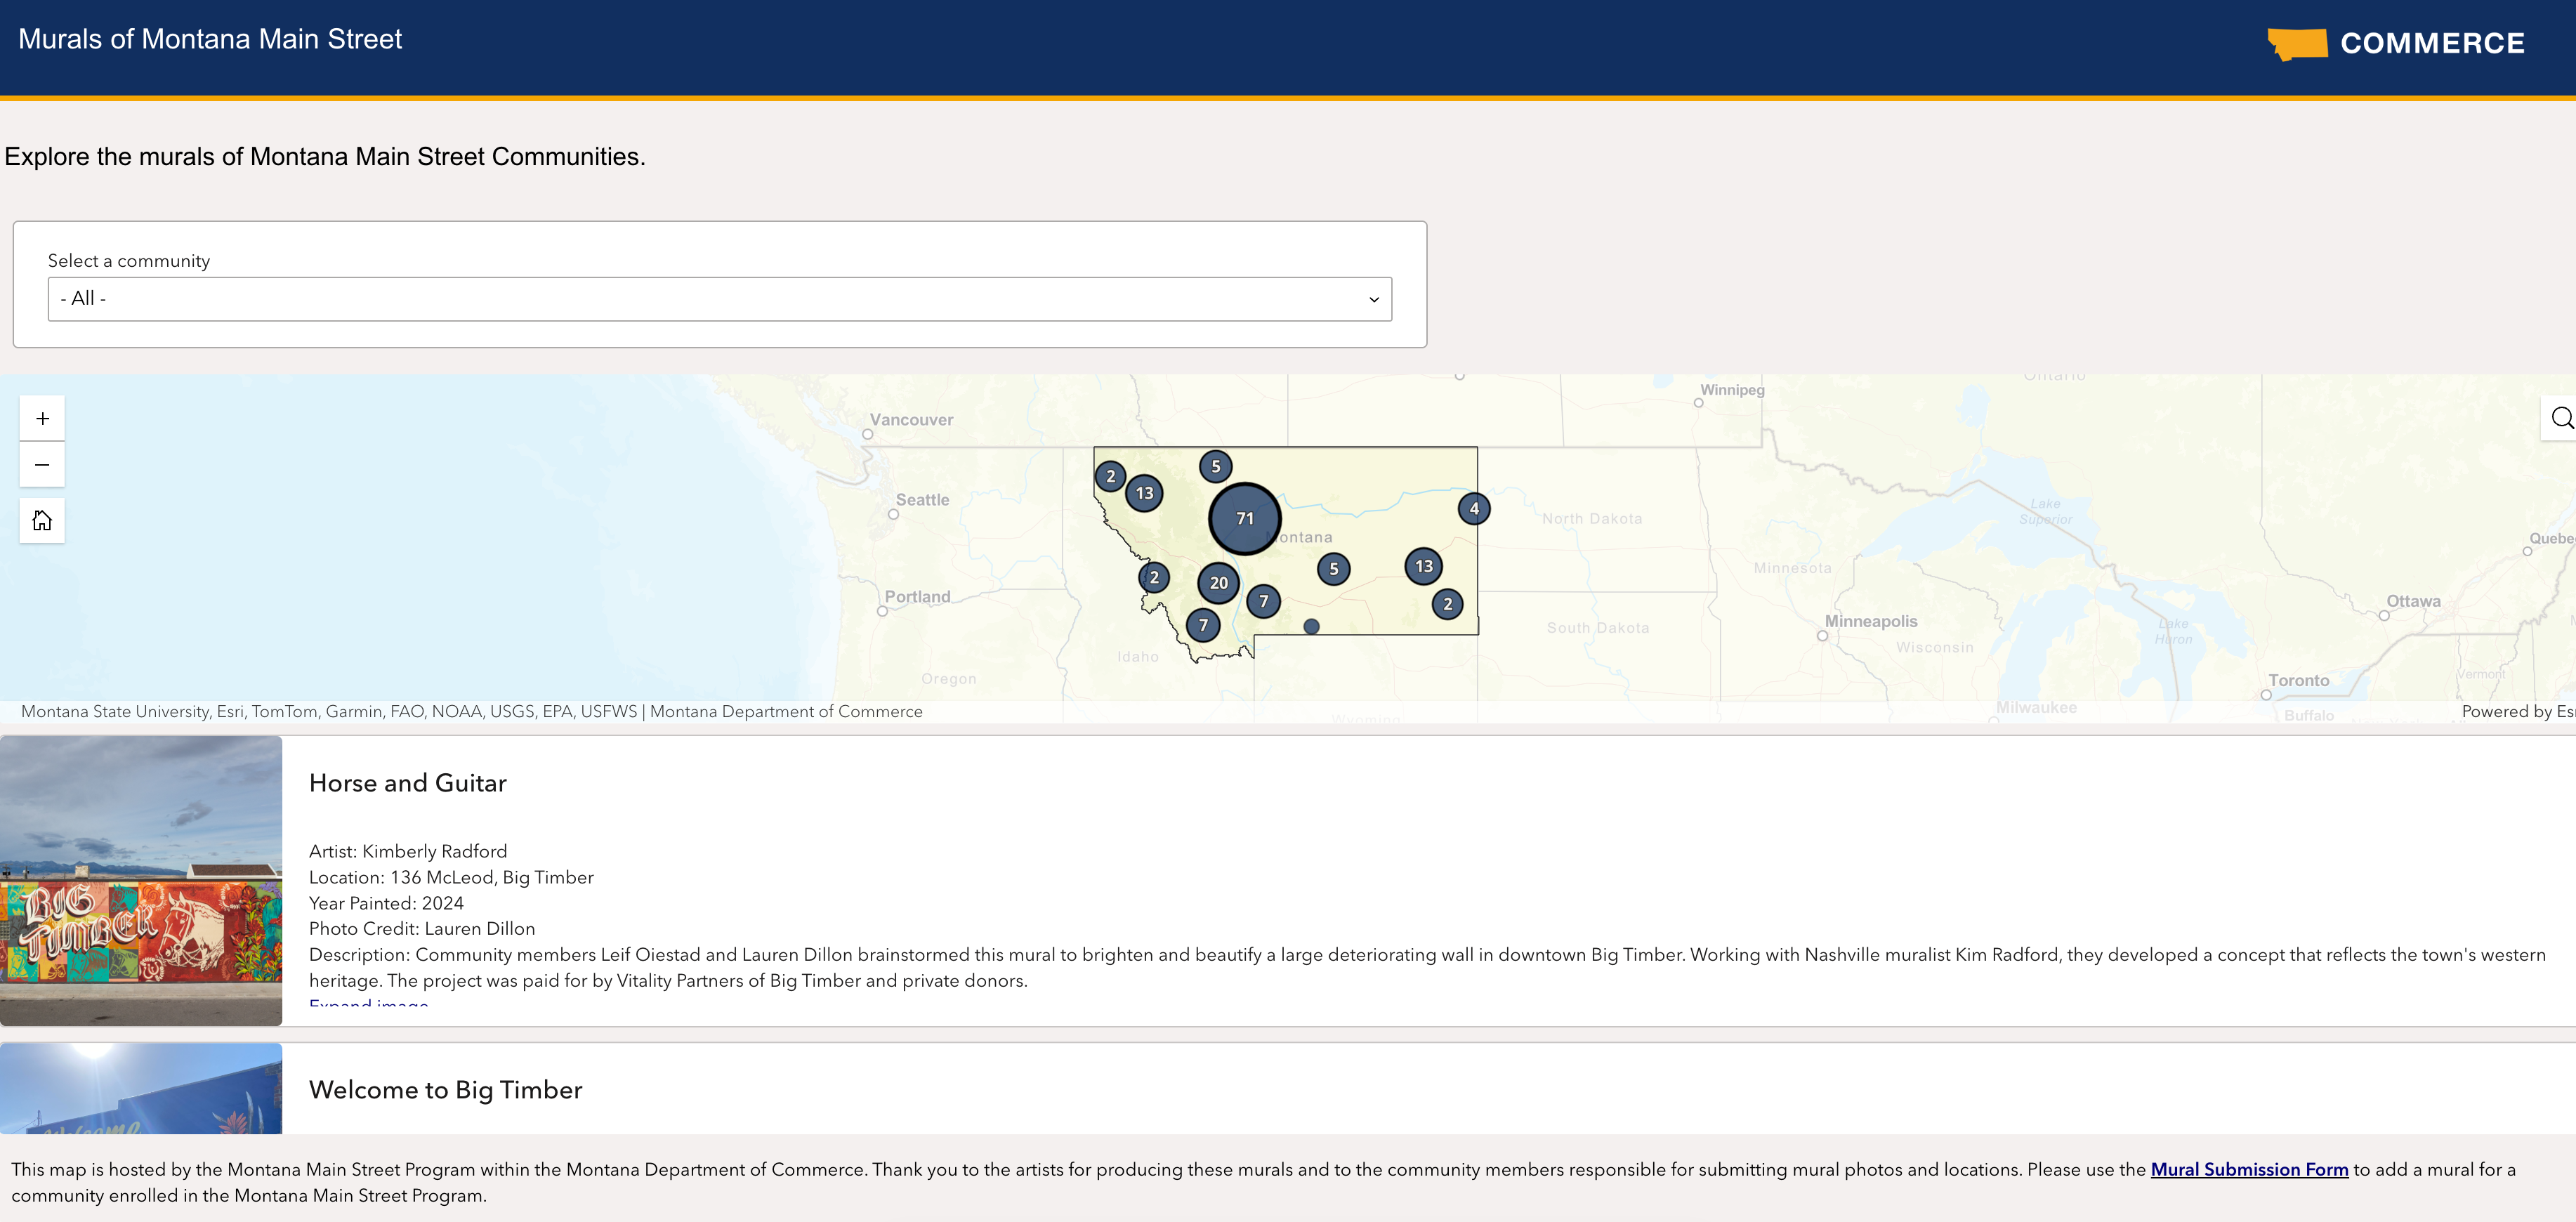The image size is (2576, 1222).
Task: Reset map to home extent
Action: (42, 521)
